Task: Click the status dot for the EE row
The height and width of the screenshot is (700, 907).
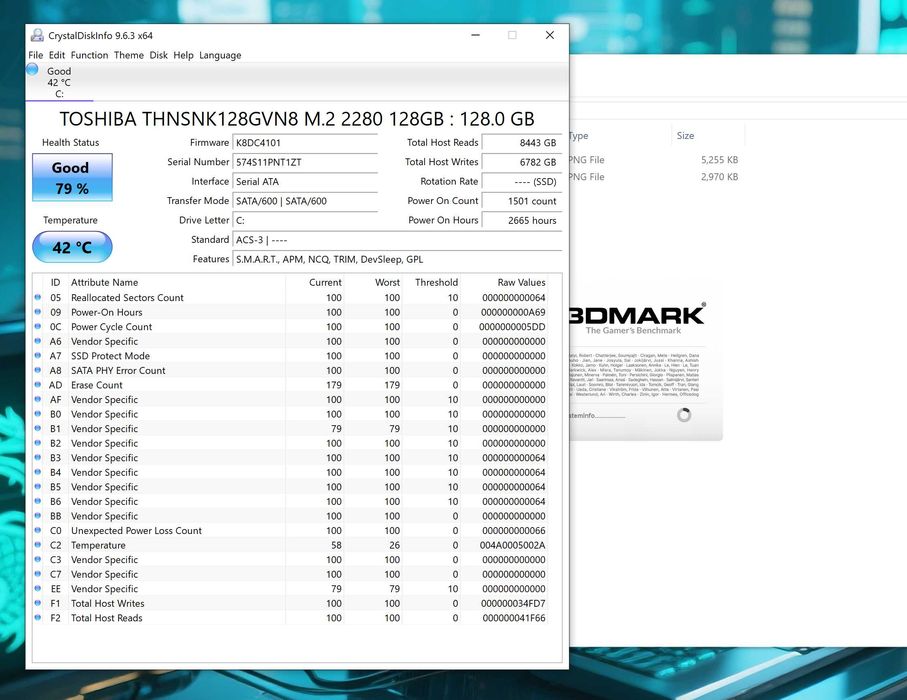Action: [38, 588]
